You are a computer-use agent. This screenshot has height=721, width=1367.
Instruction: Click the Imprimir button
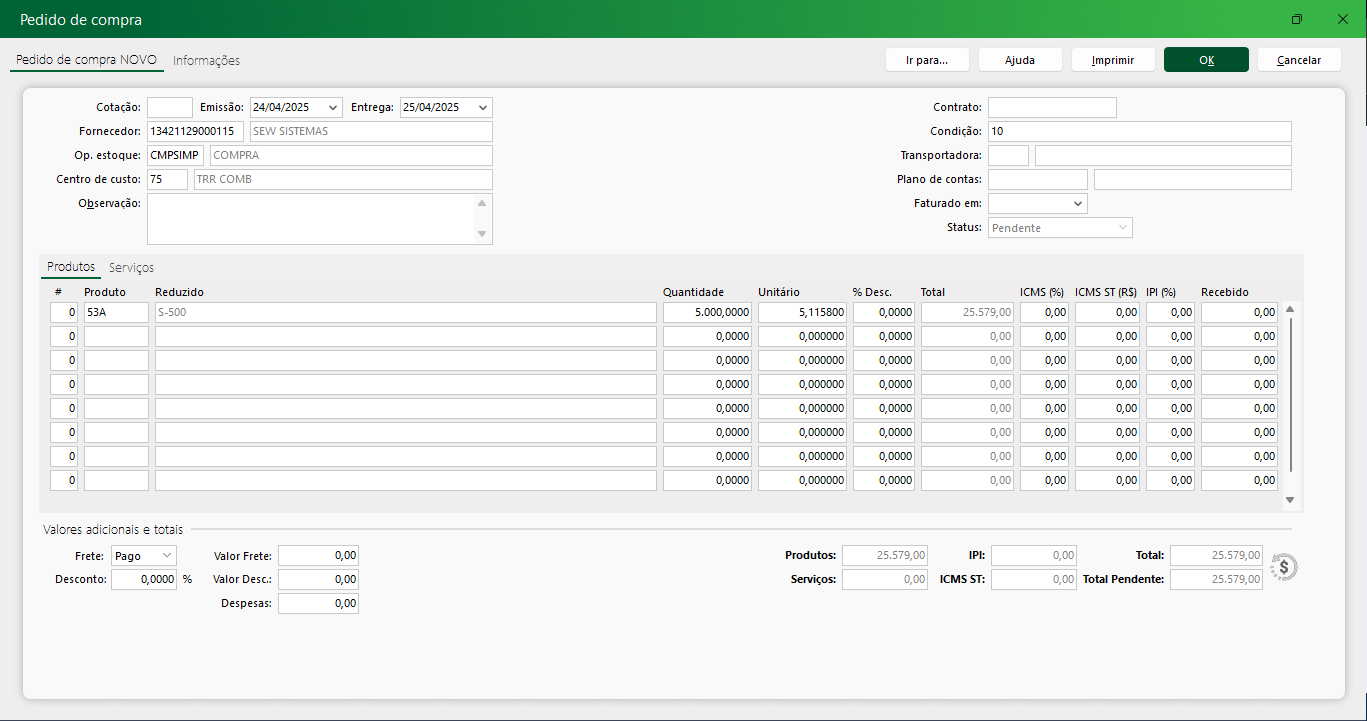[x=1113, y=60]
